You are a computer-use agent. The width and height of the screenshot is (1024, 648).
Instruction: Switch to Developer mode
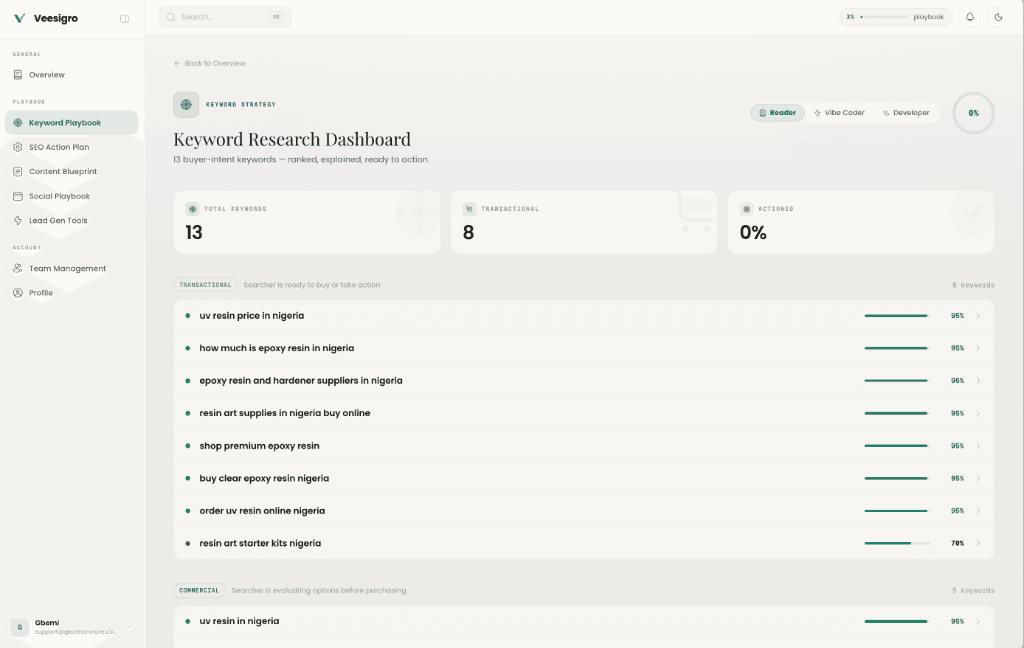pos(906,113)
